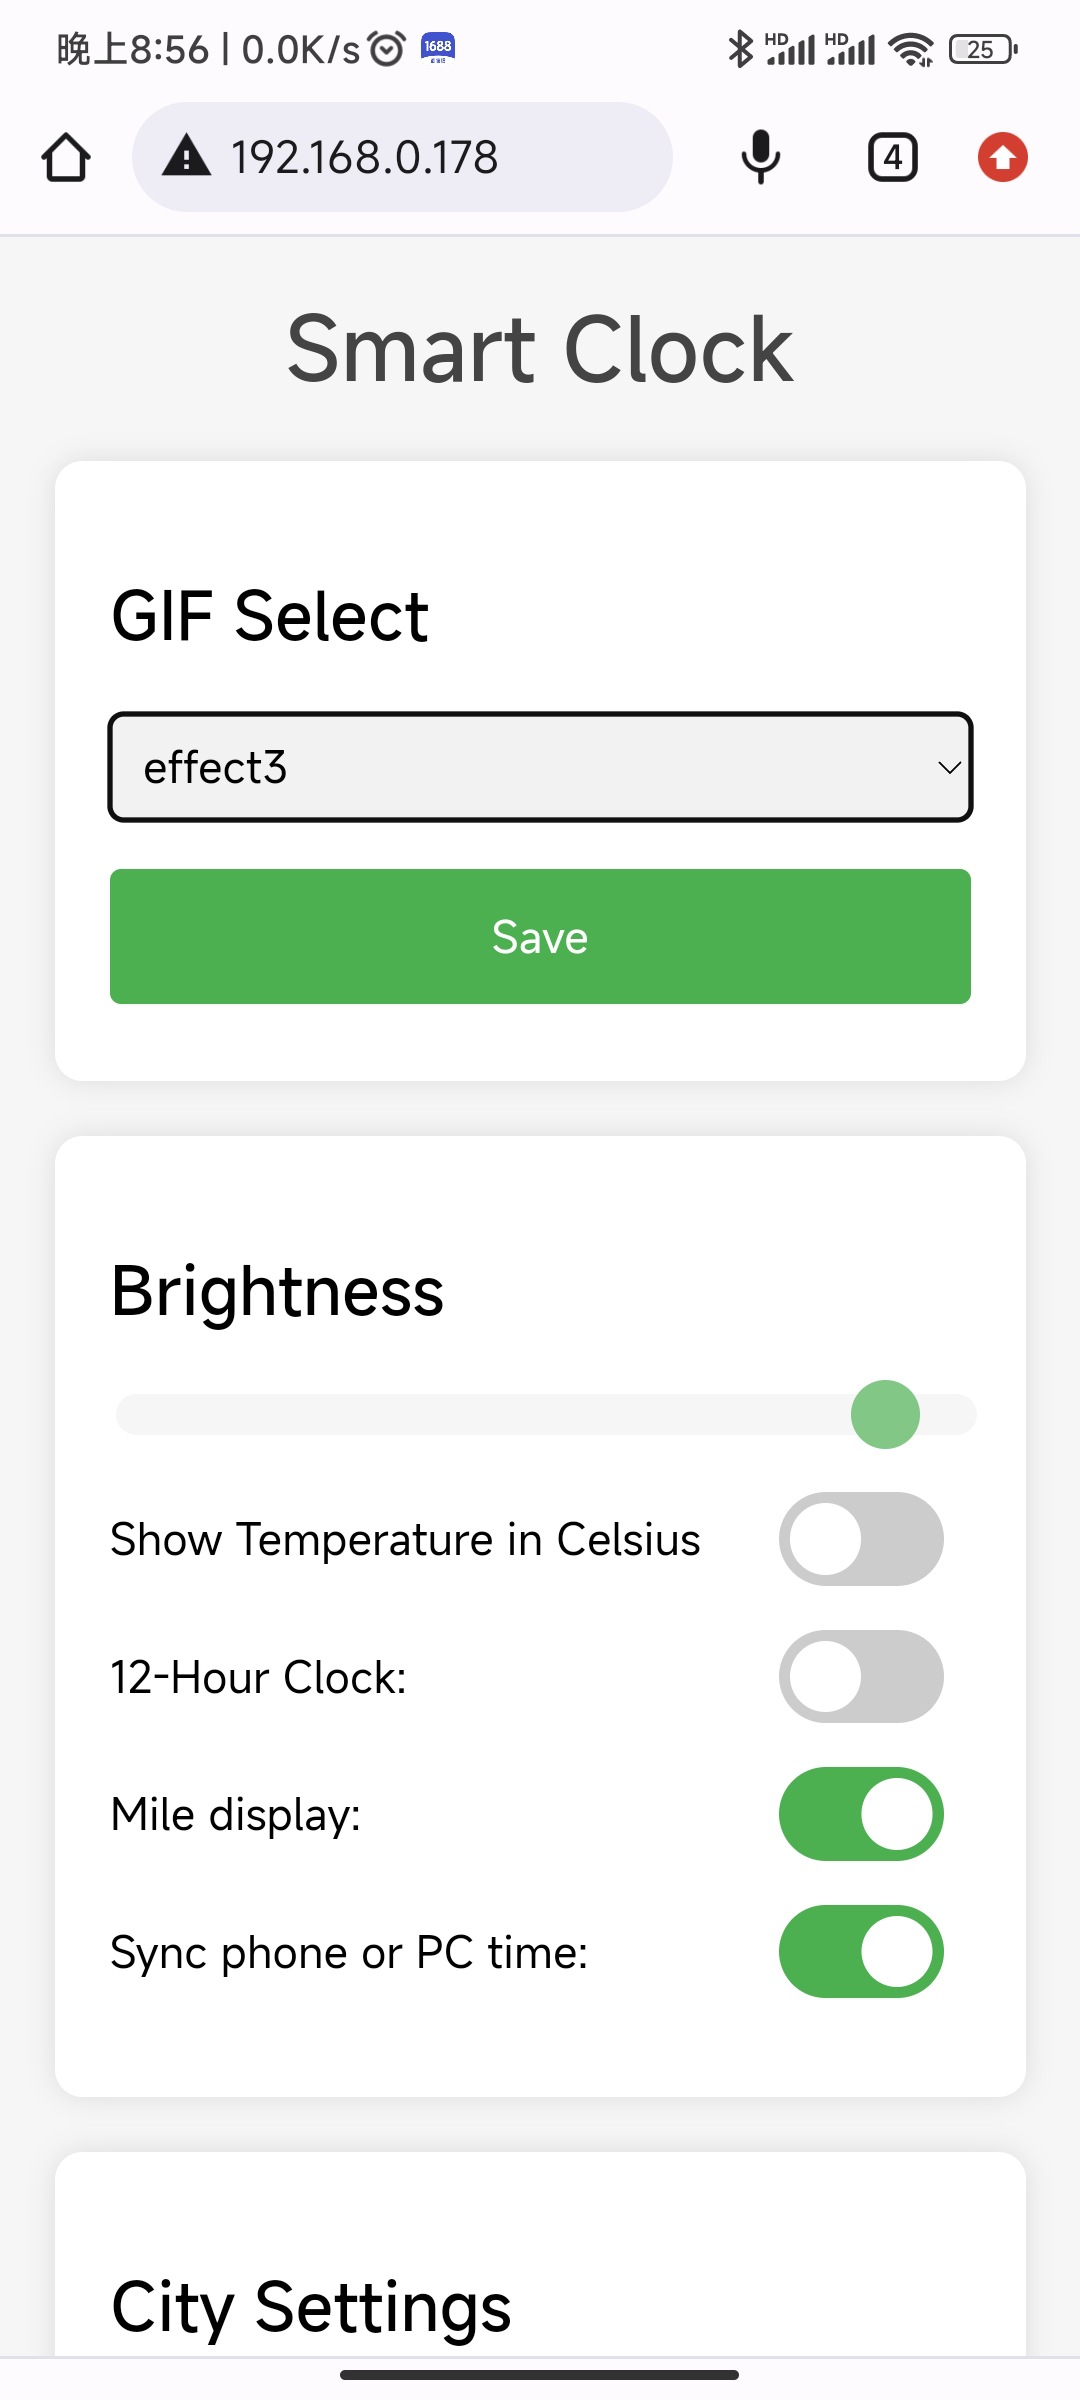Open the GIF Select effect3 dropdown

[x=540, y=767]
